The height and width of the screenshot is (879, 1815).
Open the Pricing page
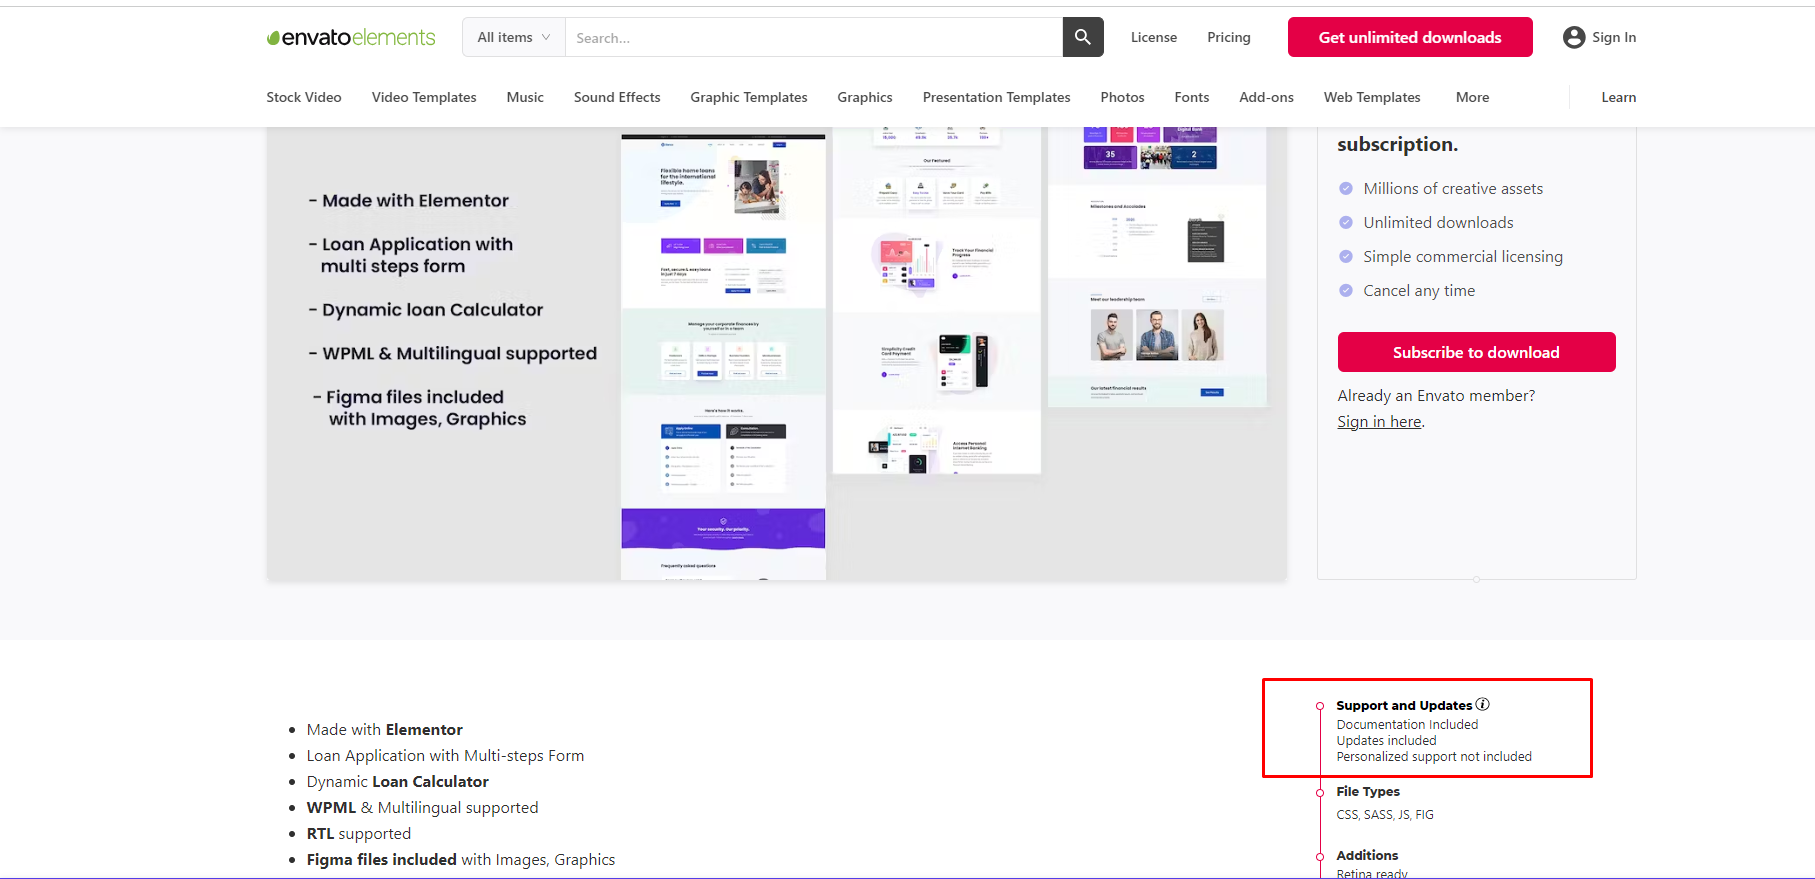(x=1229, y=37)
